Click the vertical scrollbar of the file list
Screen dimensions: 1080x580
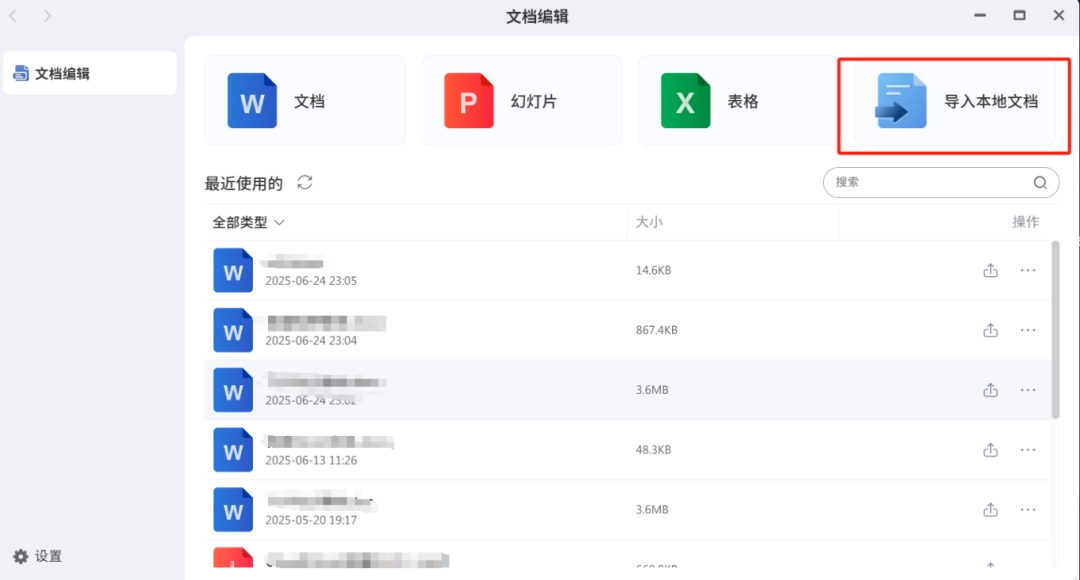point(1056,330)
